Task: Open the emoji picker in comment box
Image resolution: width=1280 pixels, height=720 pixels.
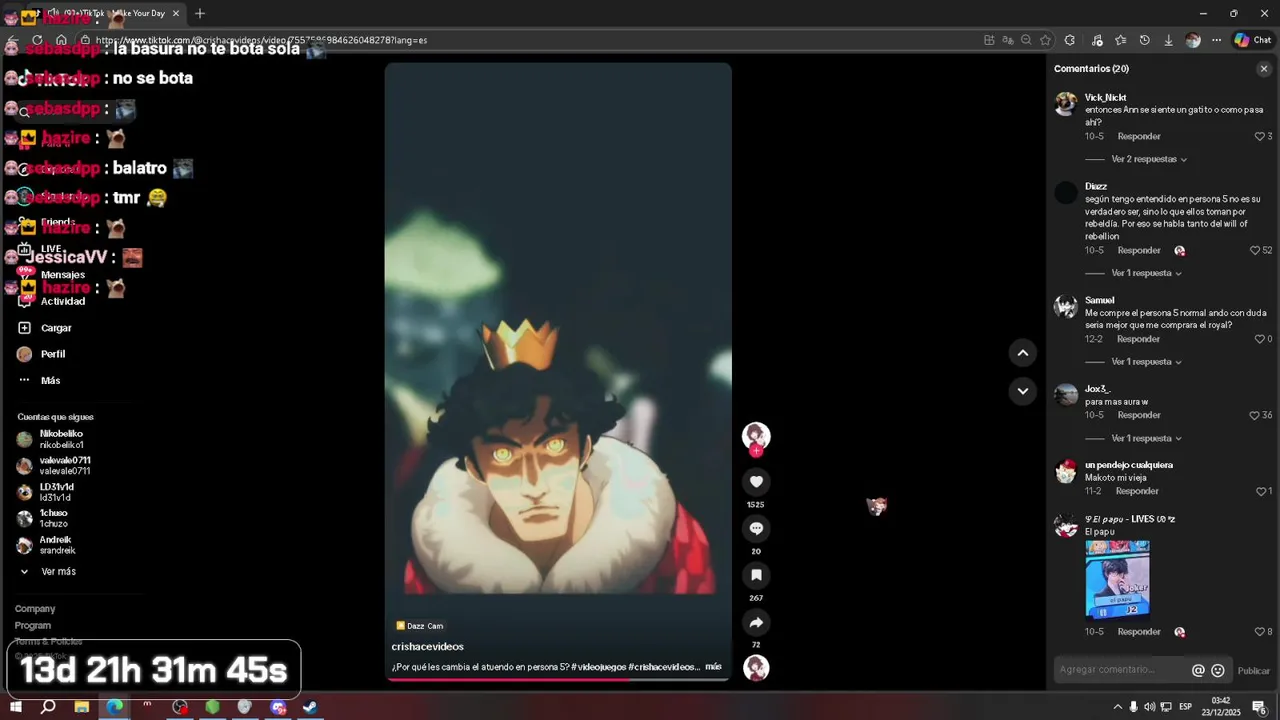Action: 1218,670
